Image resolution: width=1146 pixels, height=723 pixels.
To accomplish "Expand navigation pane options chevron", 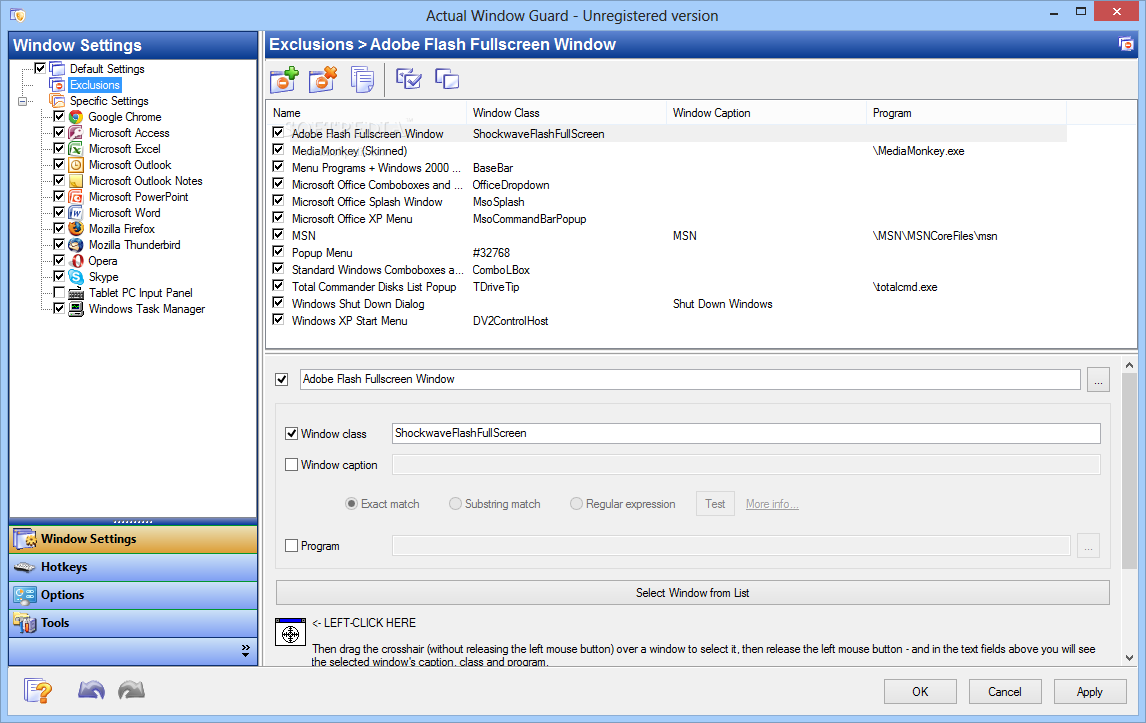I will pos(246,651).
